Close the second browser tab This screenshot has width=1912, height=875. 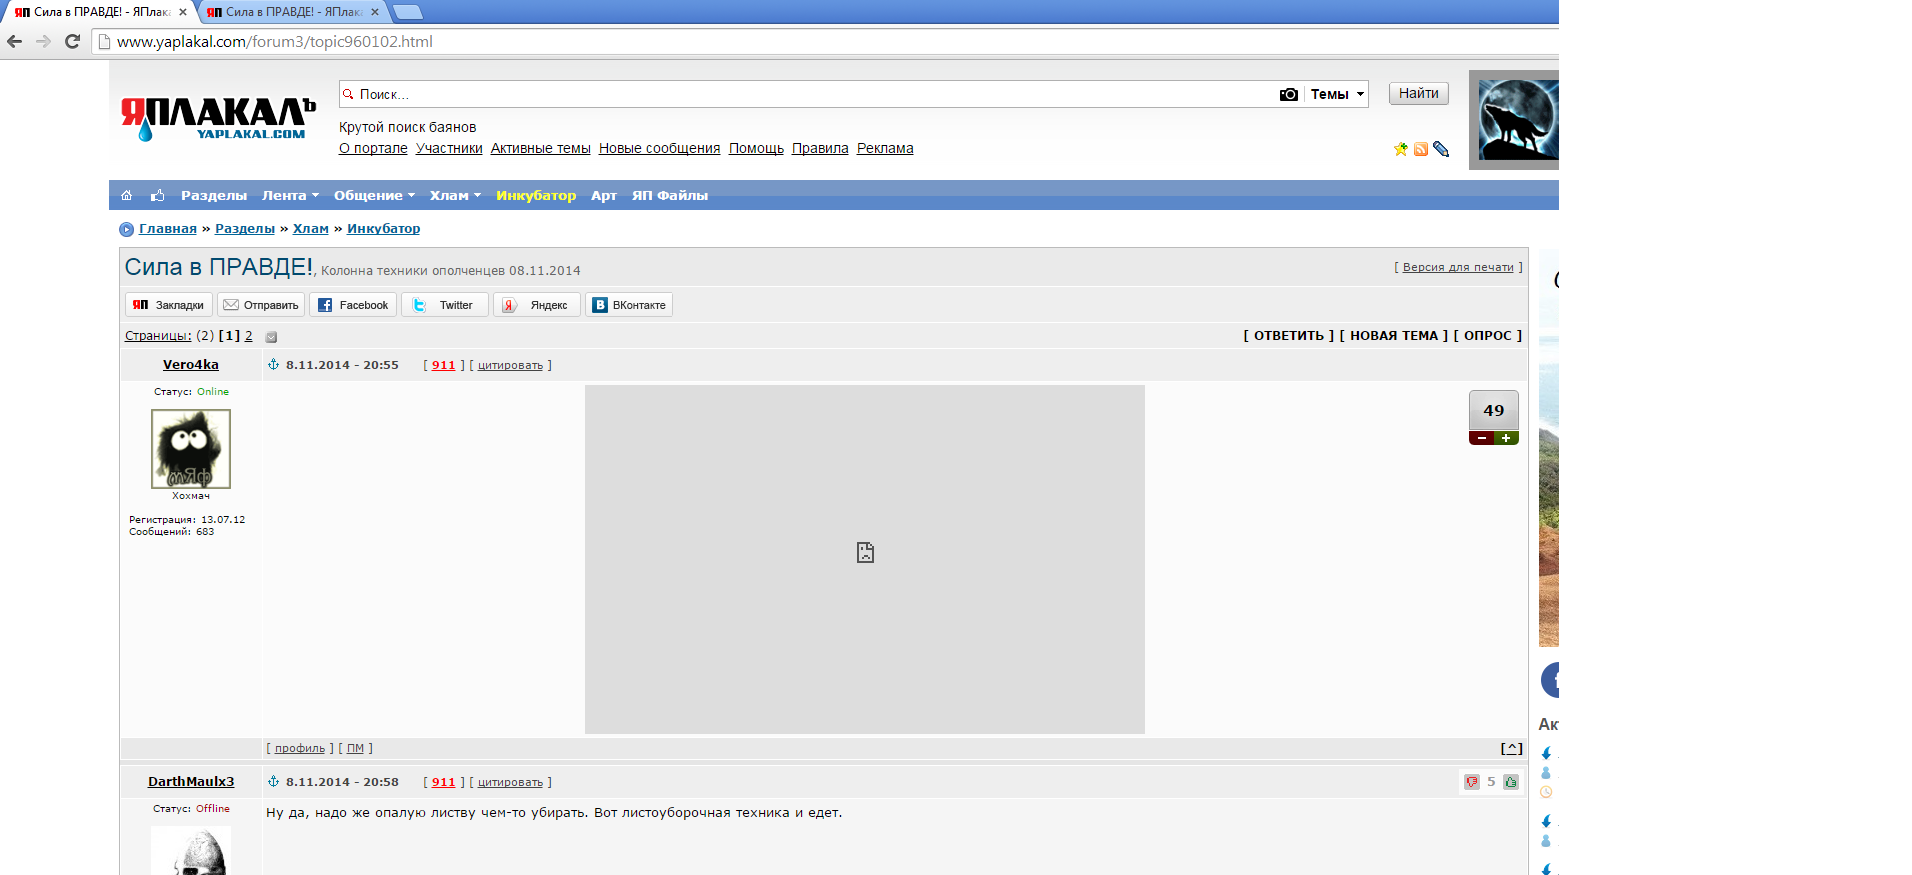375,12
